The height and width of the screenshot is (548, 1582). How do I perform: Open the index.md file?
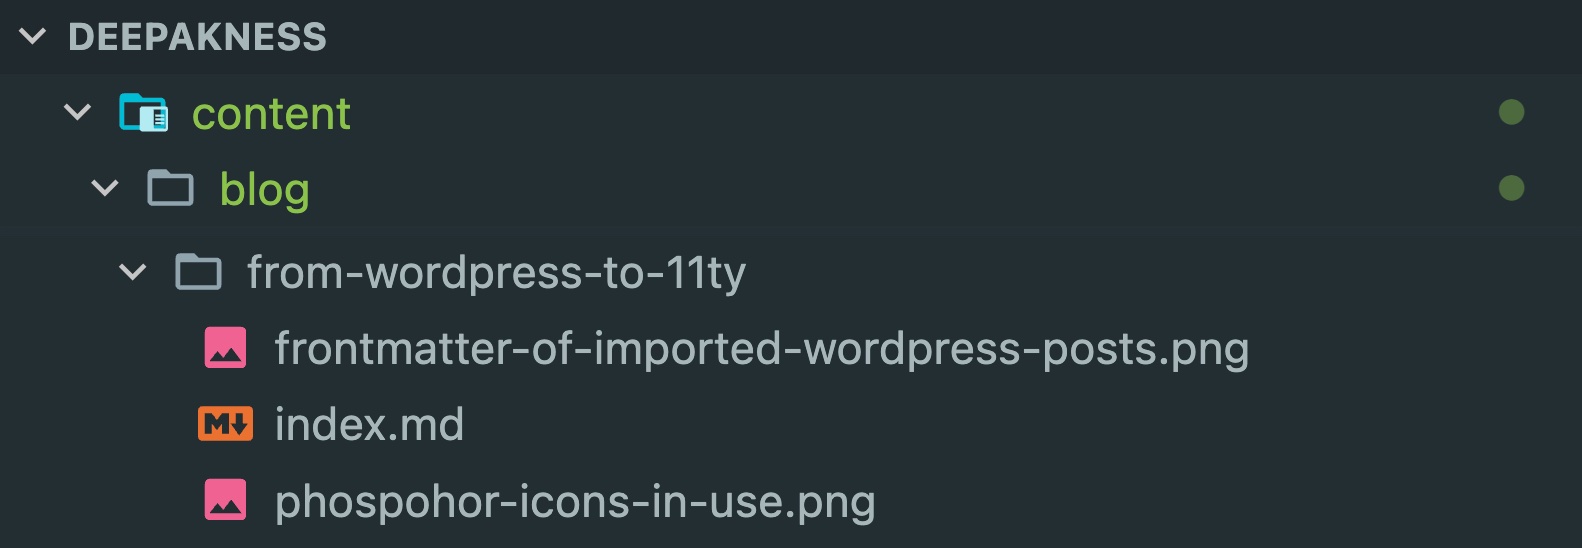coord(369,425)
